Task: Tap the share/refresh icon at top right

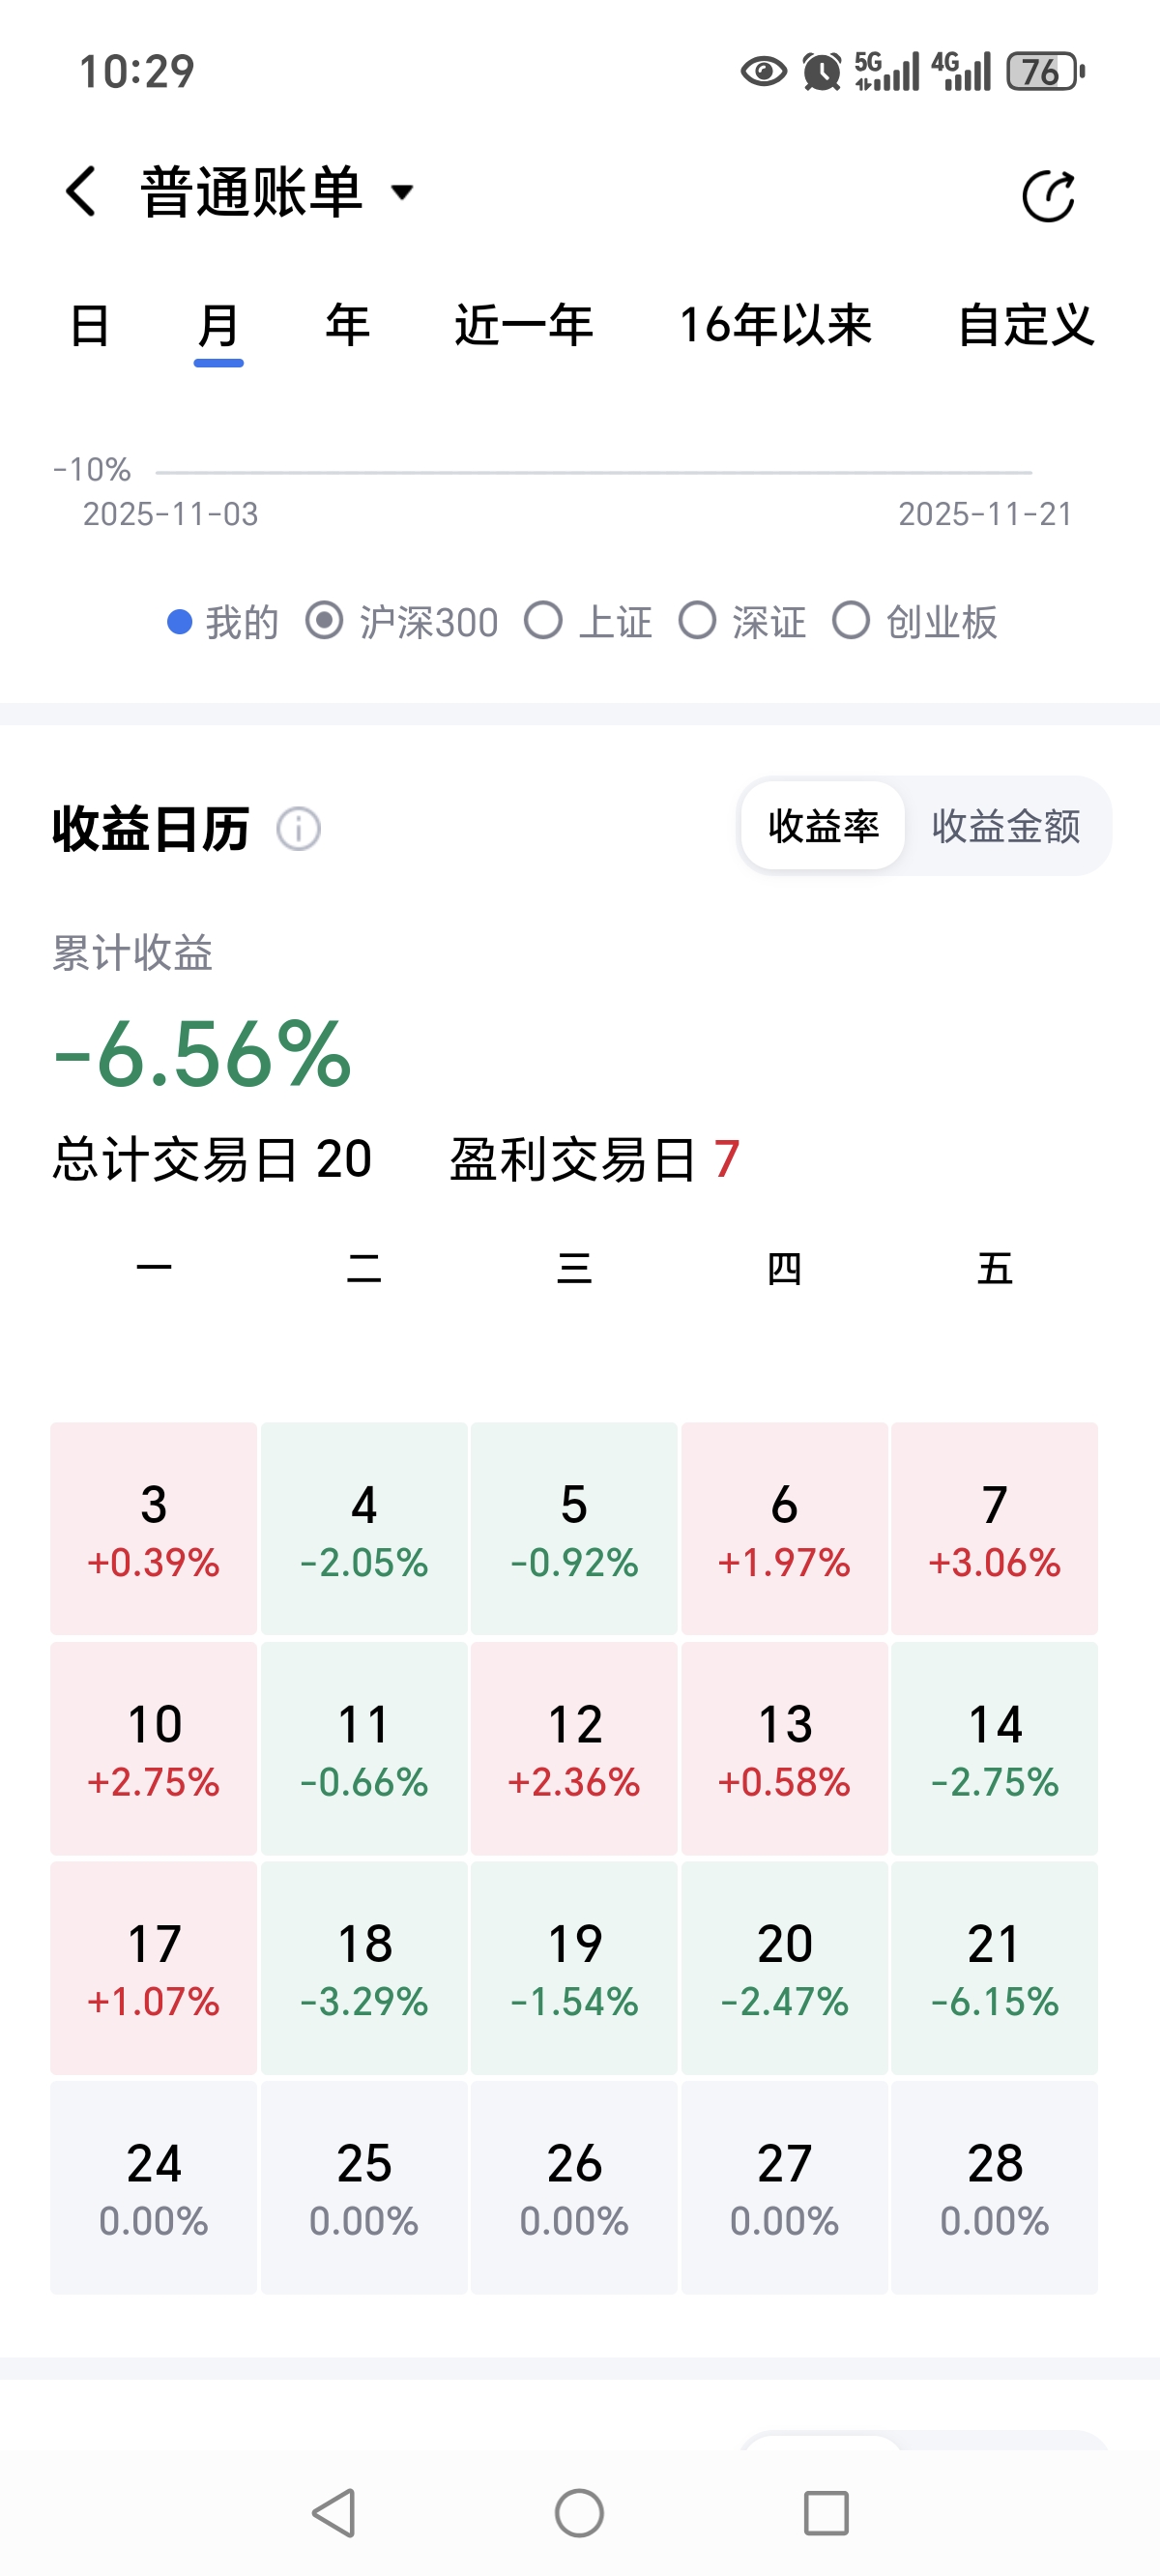Action: (x=1048, y=195)
